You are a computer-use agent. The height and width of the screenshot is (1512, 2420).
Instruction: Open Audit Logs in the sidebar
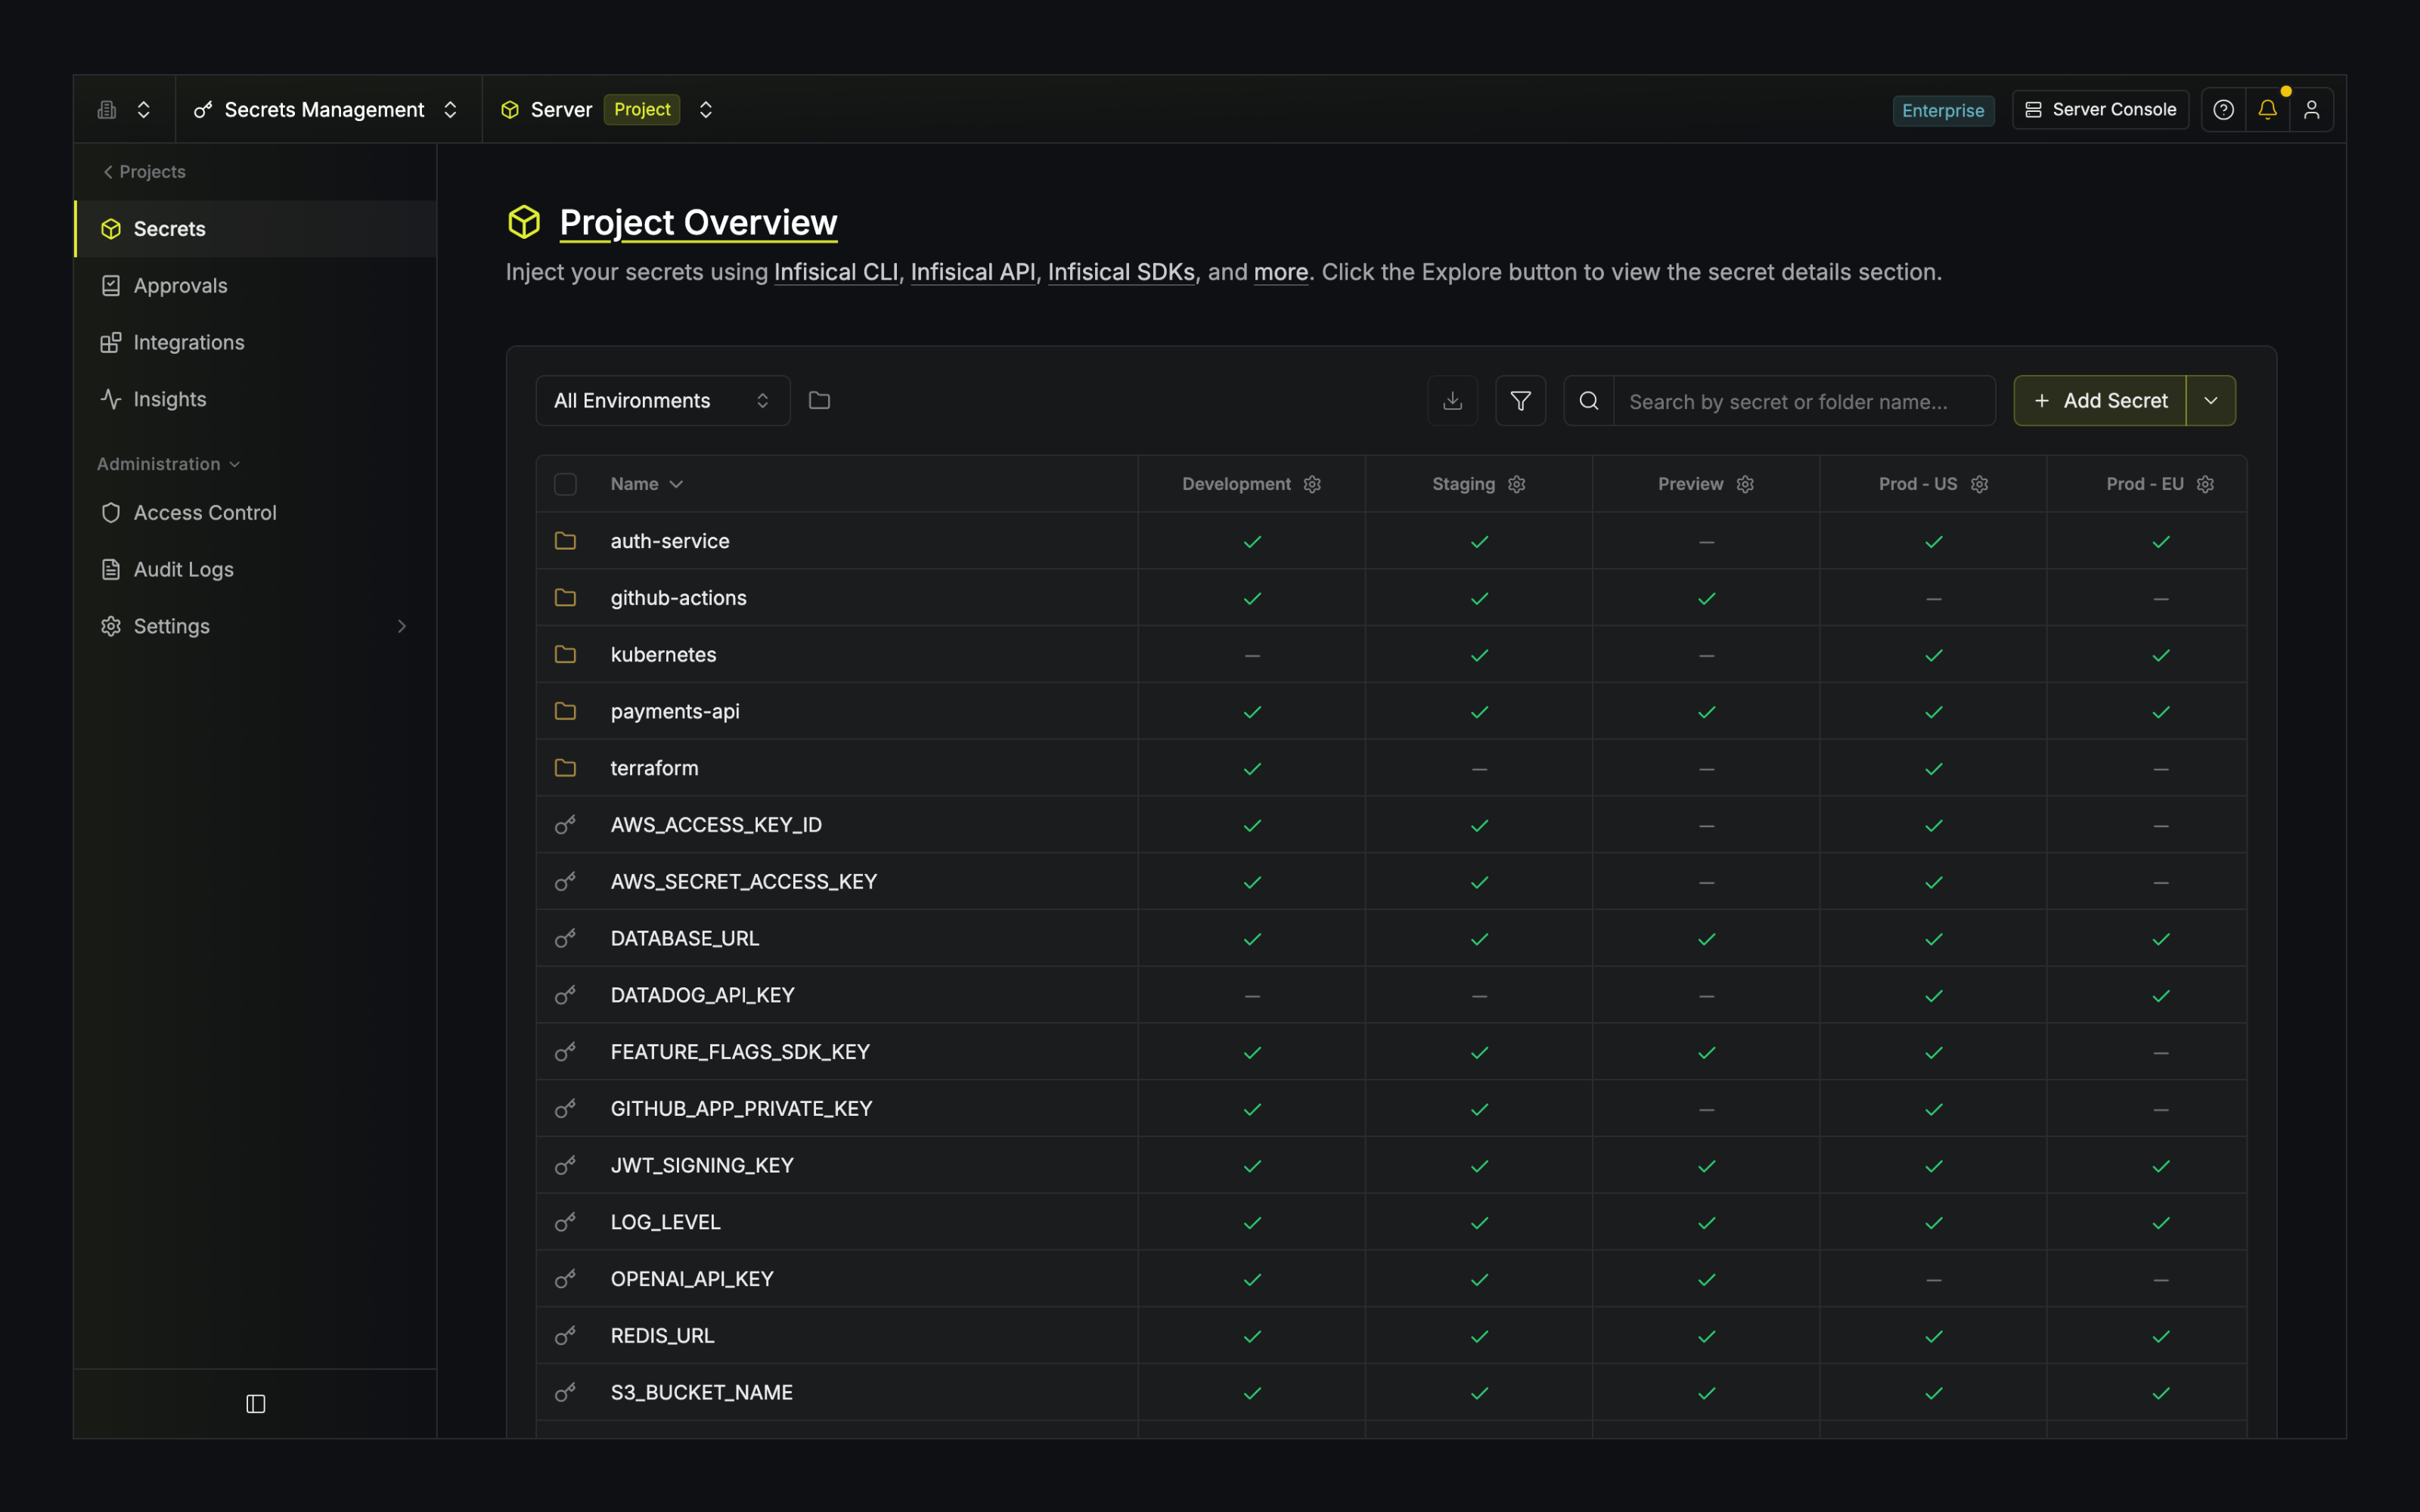(256, 569)
